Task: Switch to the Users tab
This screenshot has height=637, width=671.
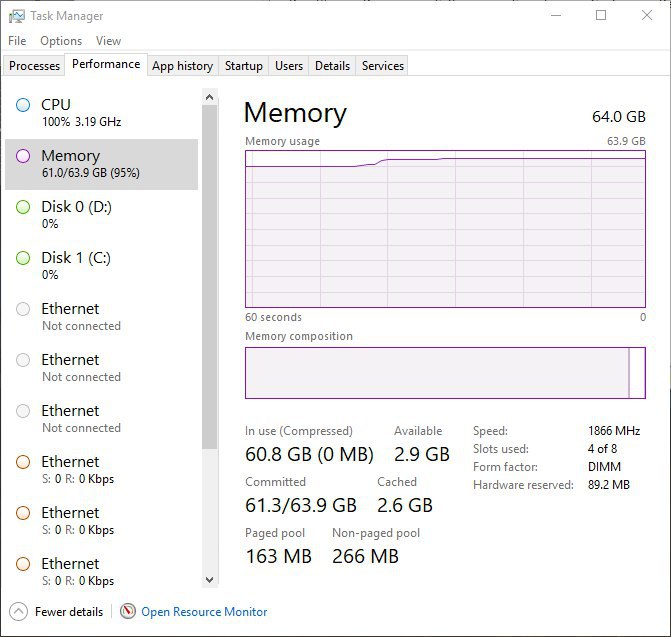Action: 289,66
